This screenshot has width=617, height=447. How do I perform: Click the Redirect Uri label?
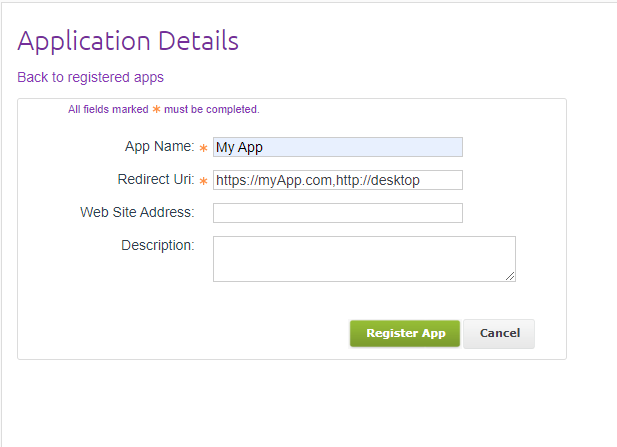pyautogui.click(x=155, y=179)
